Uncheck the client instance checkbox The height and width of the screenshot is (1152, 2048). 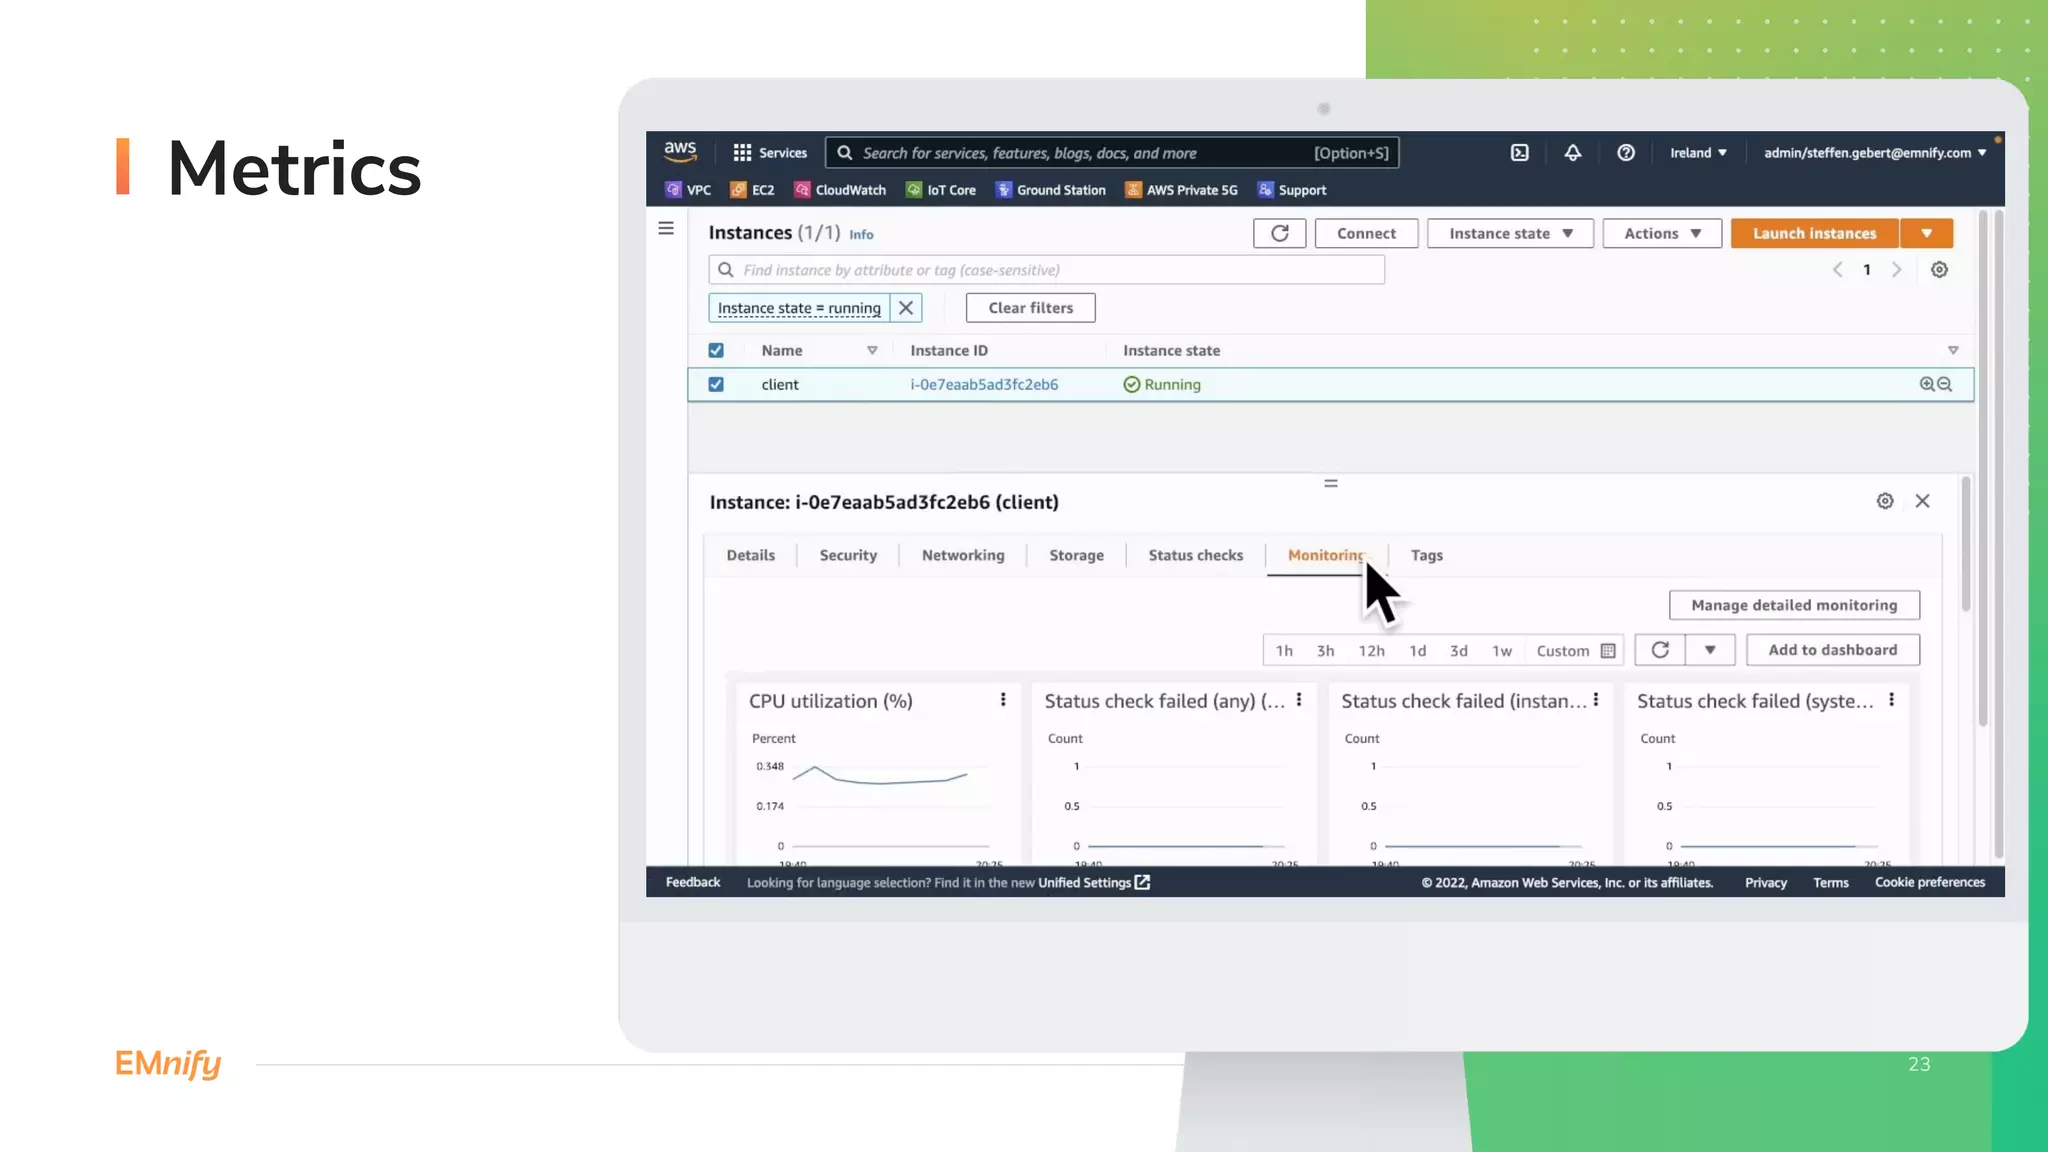click(x=716, y=385)
